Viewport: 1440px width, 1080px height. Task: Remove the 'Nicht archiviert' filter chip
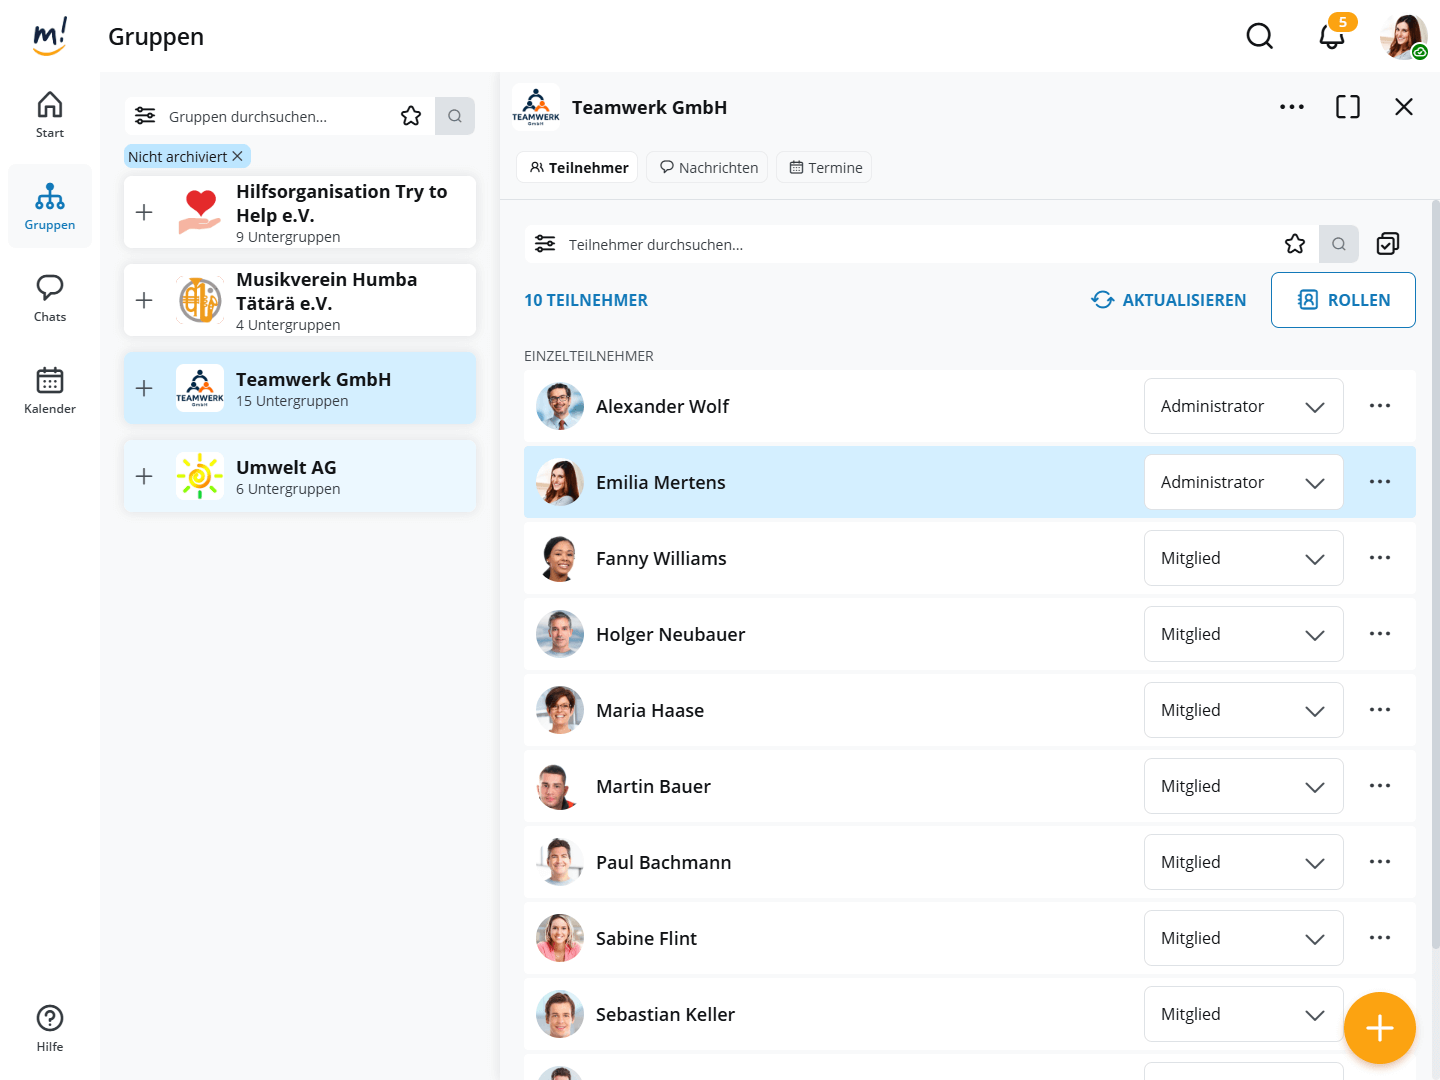[x=237, y=157]
